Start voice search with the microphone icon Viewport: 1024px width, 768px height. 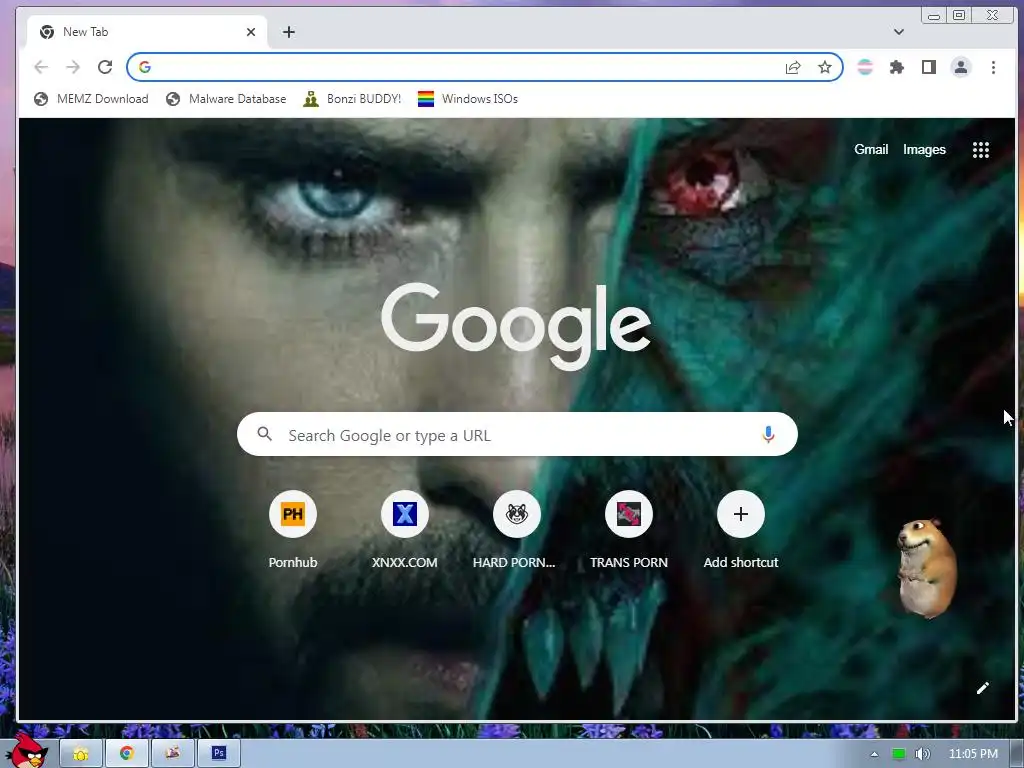[768, 434]
